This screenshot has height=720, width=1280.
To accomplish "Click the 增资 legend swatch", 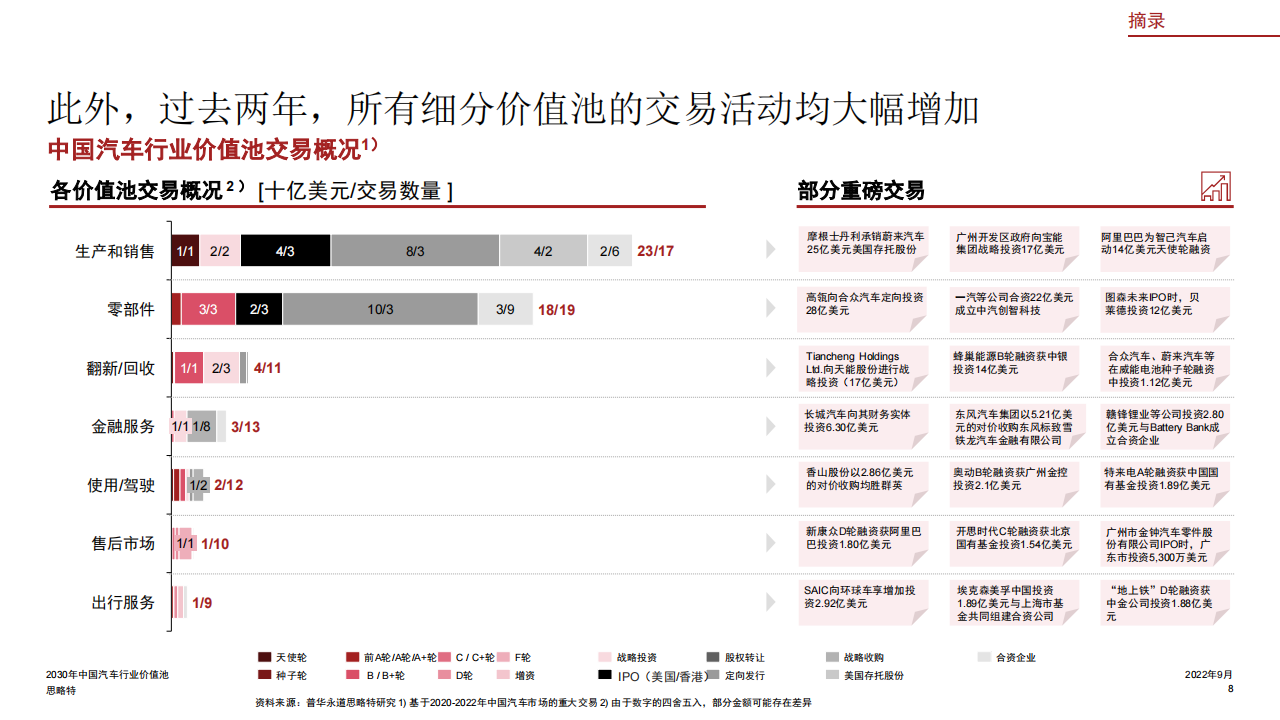I will (x=504, y=675).
